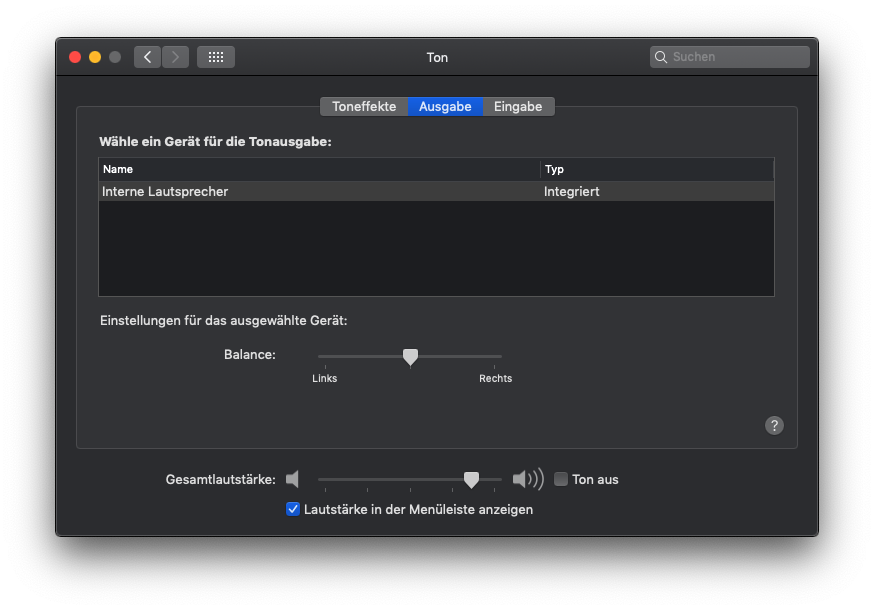Switch to the Toneffekte tab

click(364, 106)
